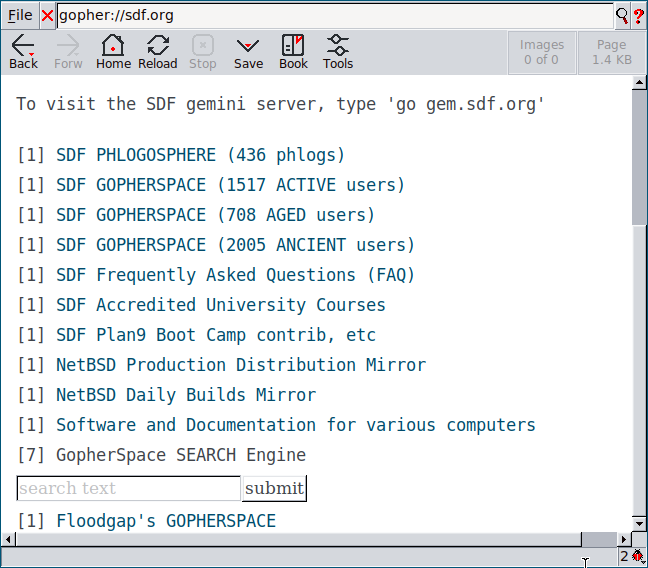Open the File menu

(20, 16)
